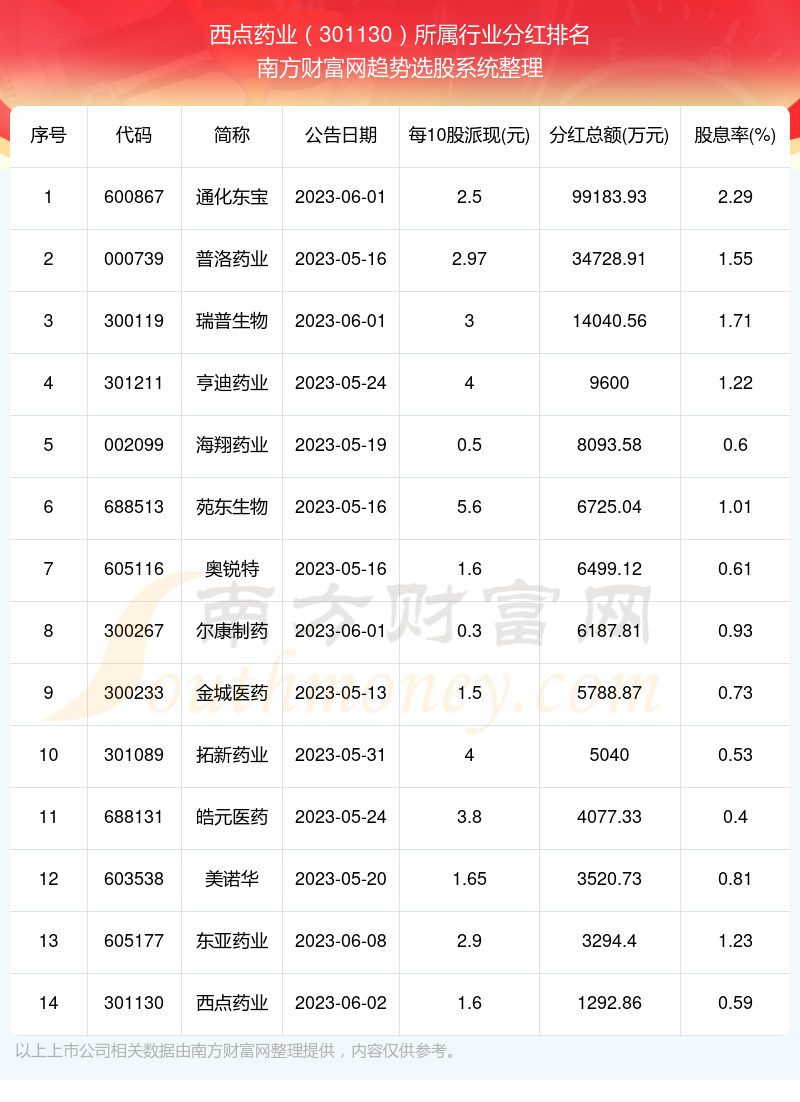Screen dimensions: 800x1102
Task: Click the 每10股派现(元) header
Action: [469, 136]
